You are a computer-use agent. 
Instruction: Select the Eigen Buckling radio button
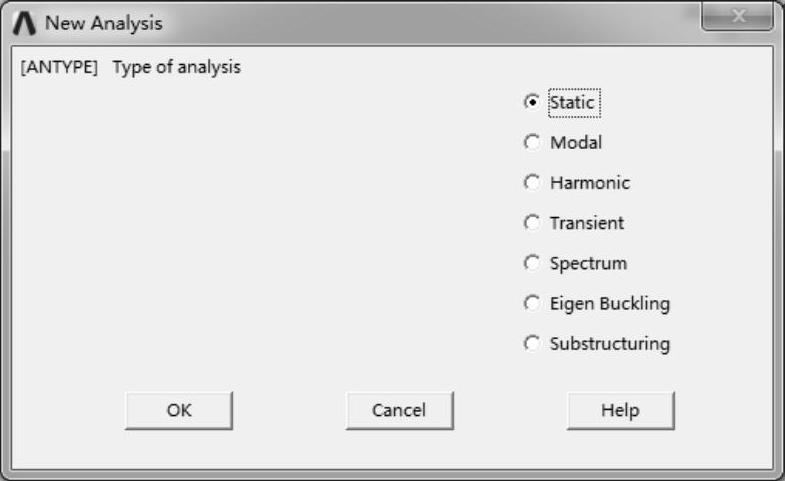pyautogui.click(x=531, y=304)
